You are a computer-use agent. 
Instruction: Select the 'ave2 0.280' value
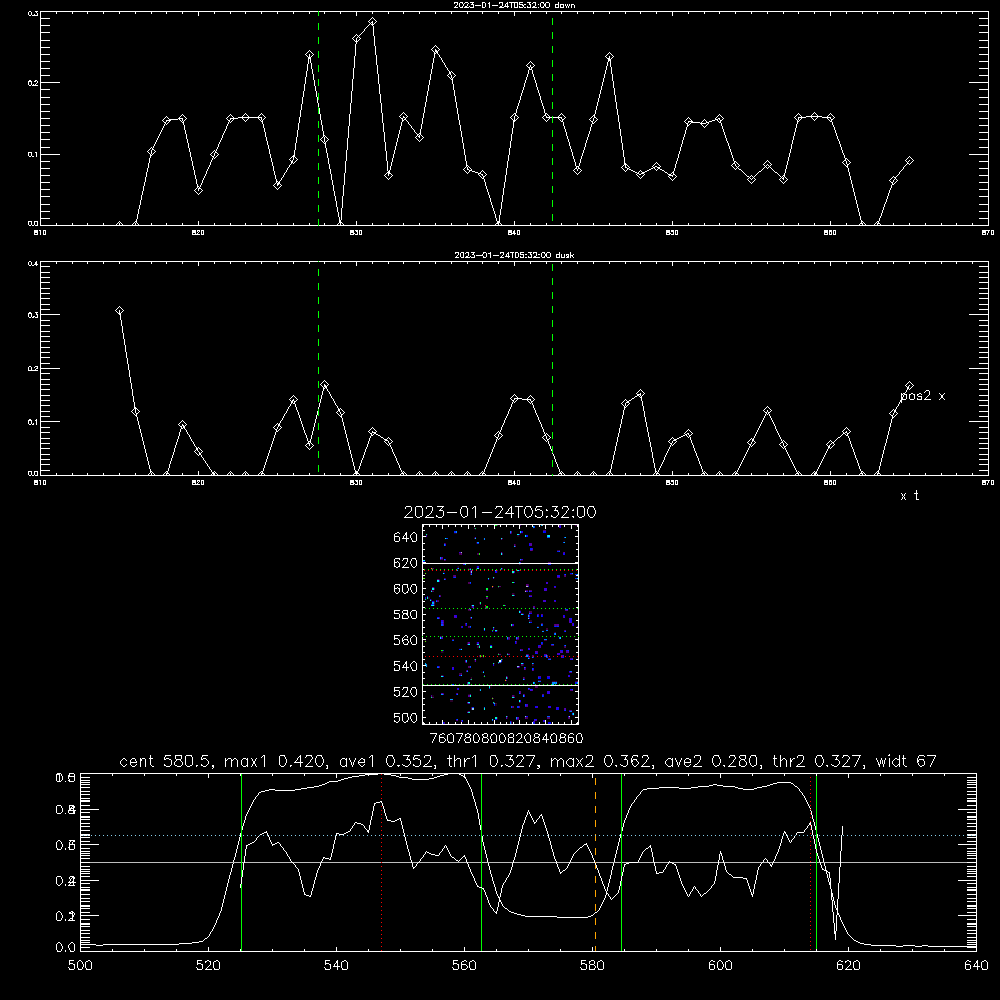(x=711, y=761)
